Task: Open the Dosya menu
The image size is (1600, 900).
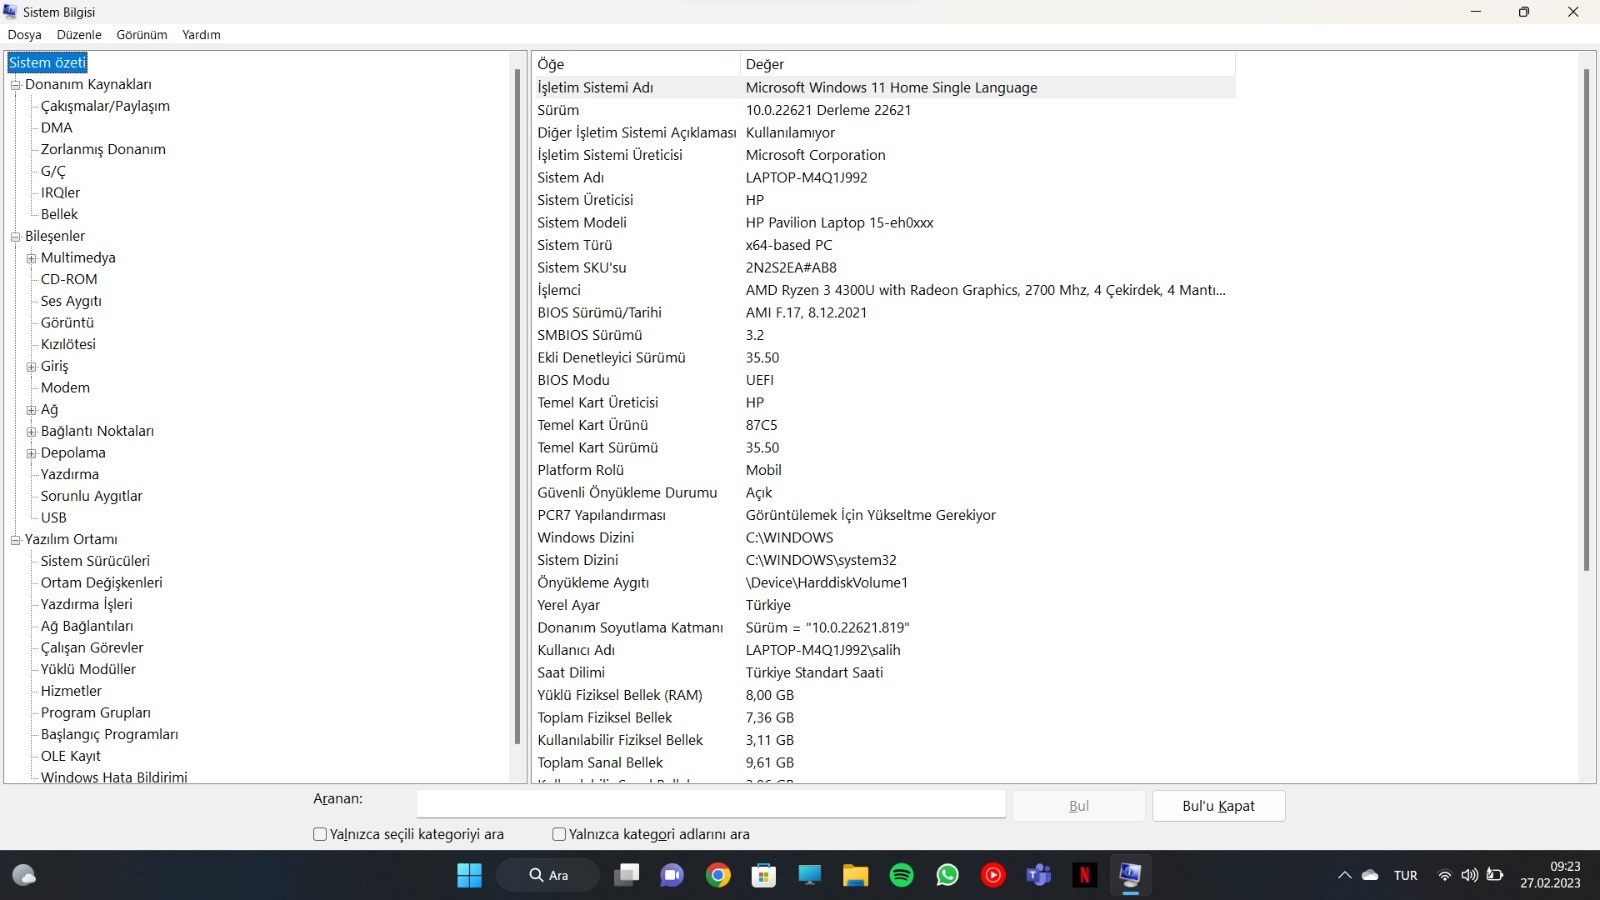Action: point(25,34)
